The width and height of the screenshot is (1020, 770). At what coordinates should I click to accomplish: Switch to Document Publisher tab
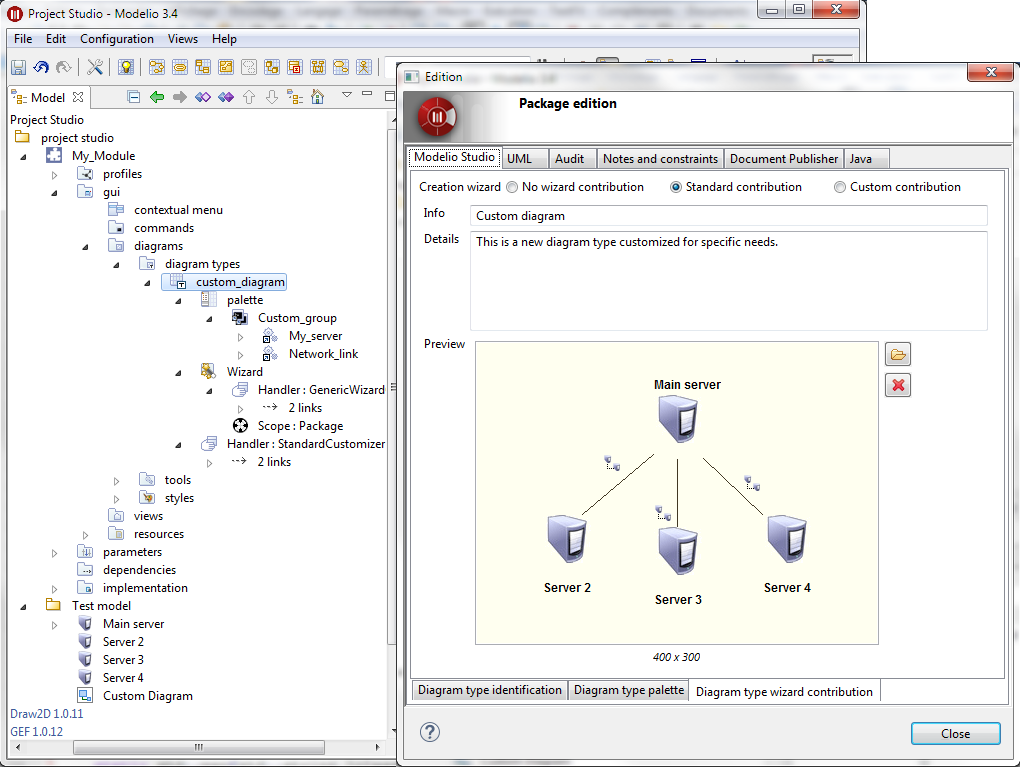point(784,159)
